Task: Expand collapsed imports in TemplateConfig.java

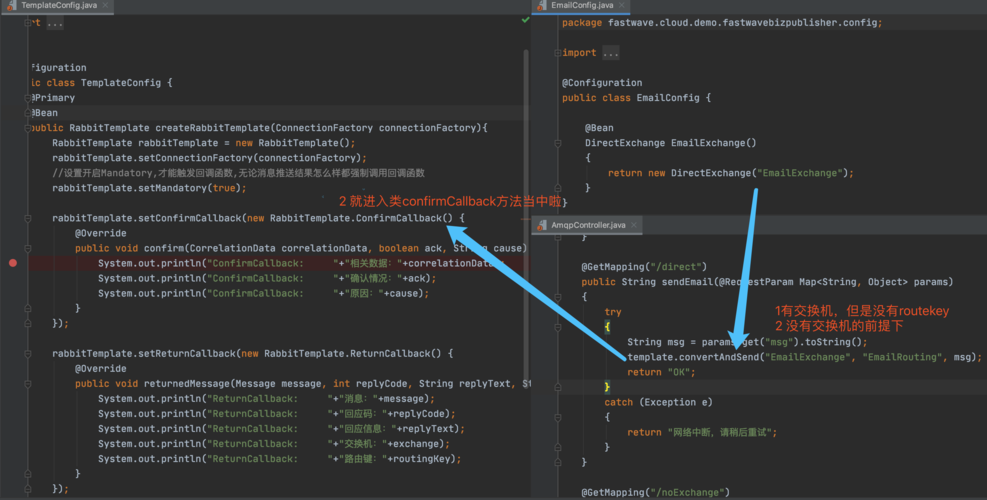Action: coord(54,23)
